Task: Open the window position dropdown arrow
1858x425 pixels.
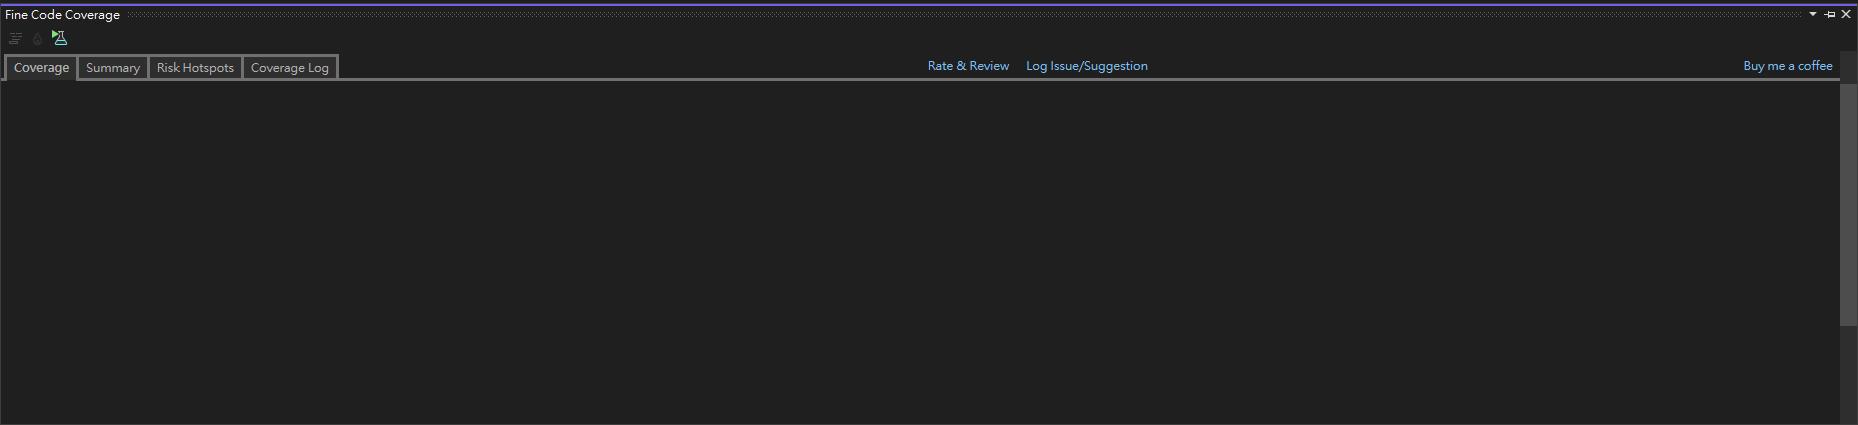Action: tap(1812, 14)
